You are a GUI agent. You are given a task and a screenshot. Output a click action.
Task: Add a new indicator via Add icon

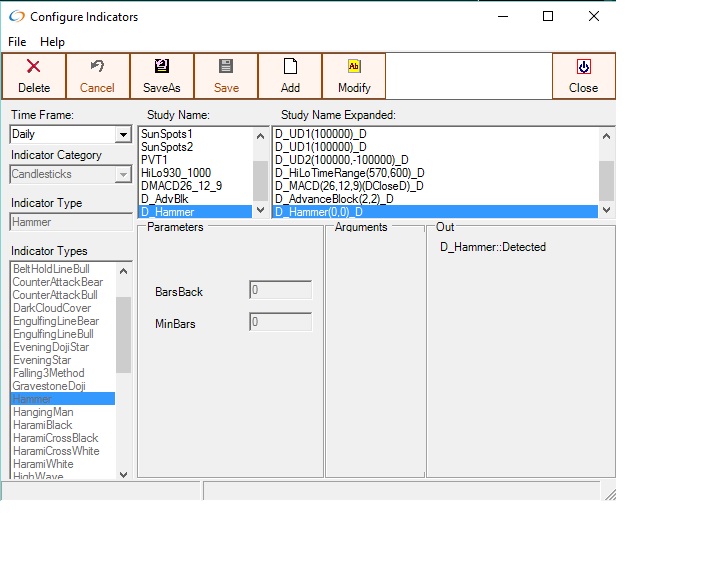[290, 67]
